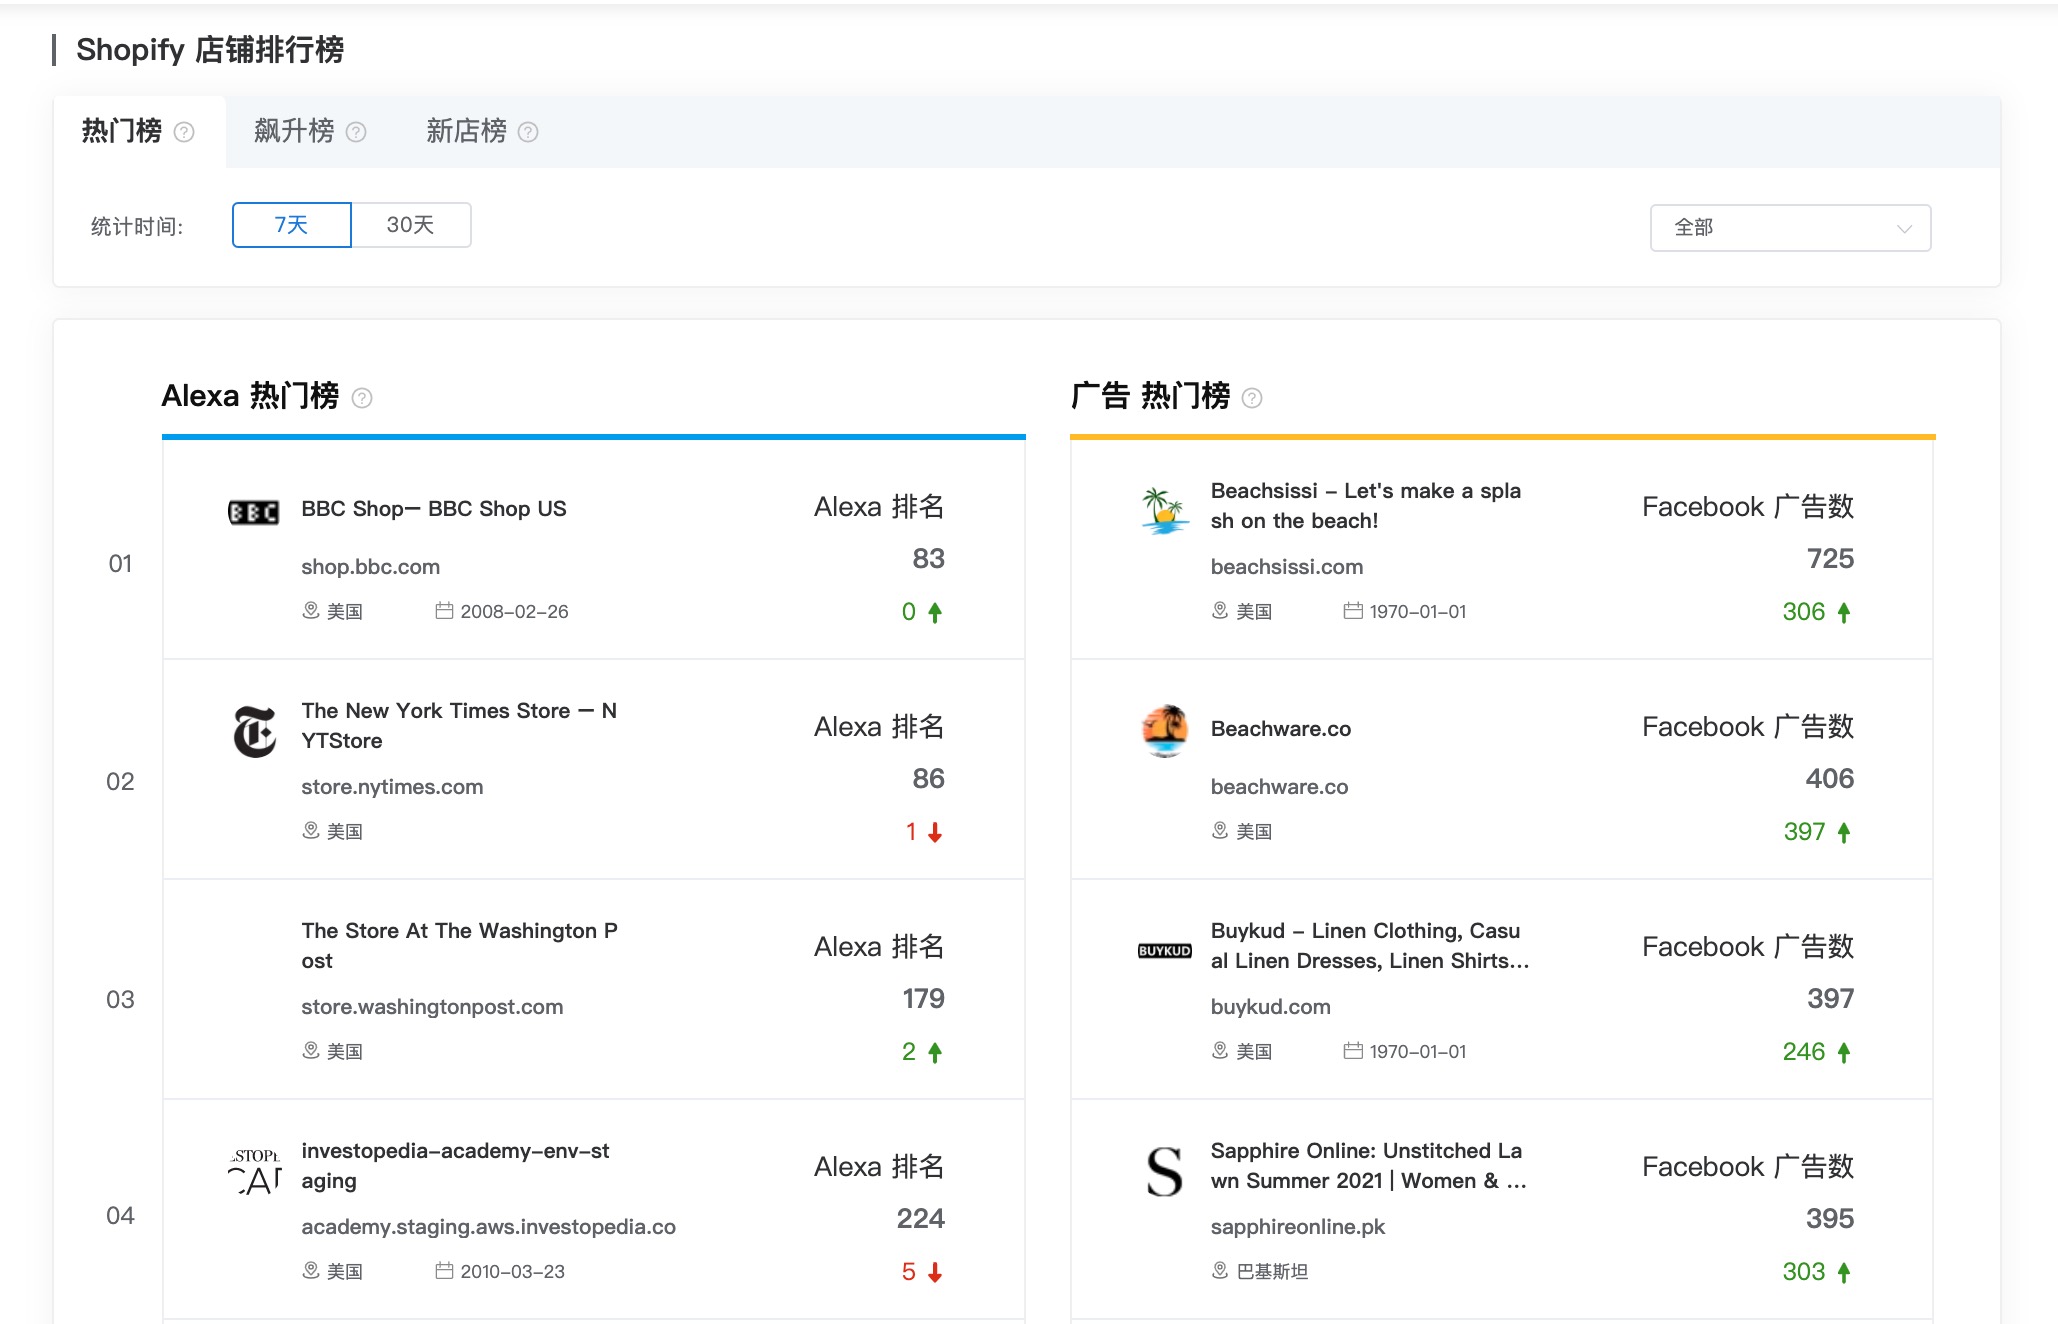Select the 30天 time range
This screenshot has height=1324, width=2058.
(411, 225)
